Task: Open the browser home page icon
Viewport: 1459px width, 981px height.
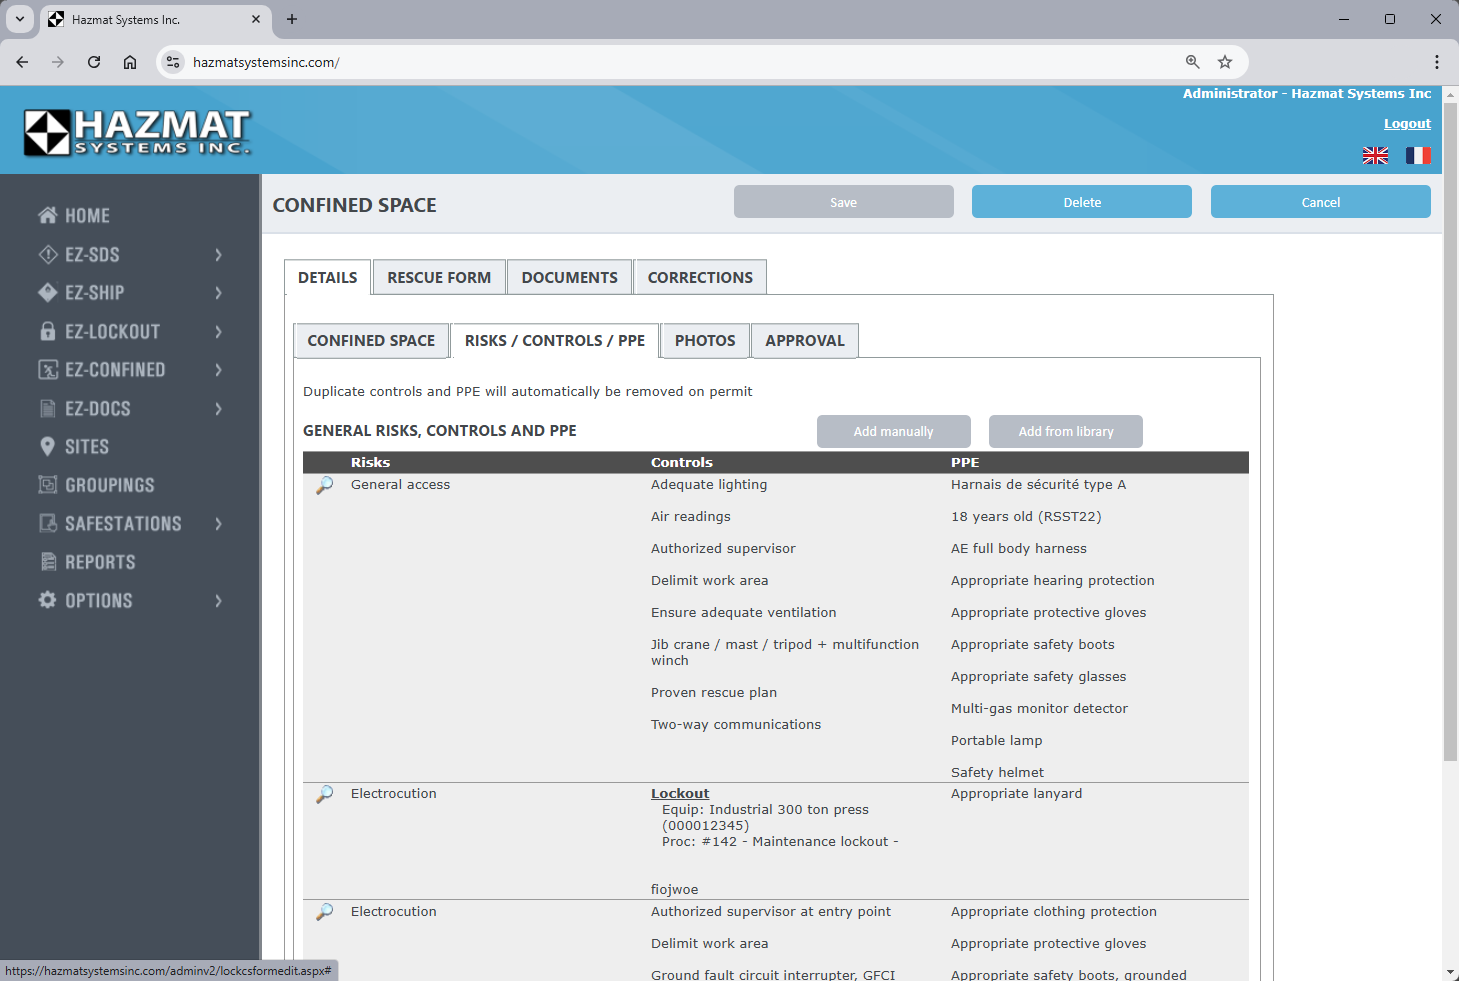Action: point(130,62)
